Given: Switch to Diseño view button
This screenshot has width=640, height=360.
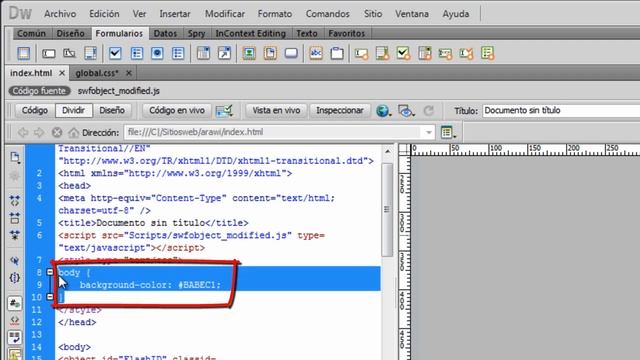Looking at the screenshot, I should click(x=112, y=111).
